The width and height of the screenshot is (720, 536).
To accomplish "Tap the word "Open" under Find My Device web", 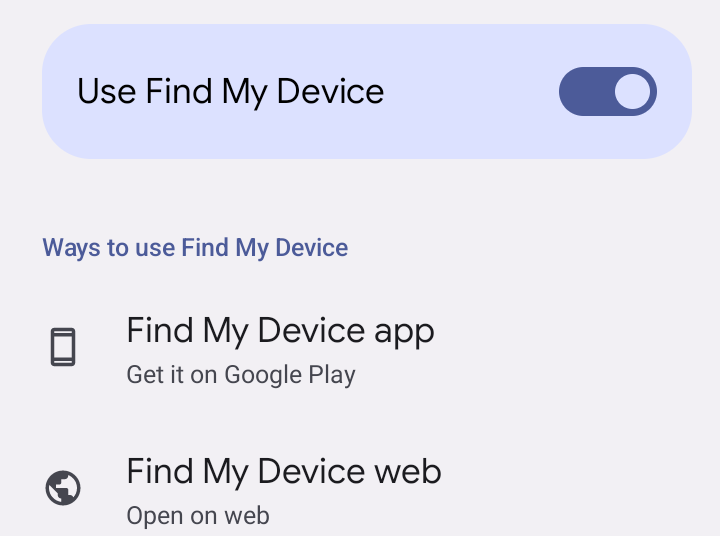I will coord(155,516).
